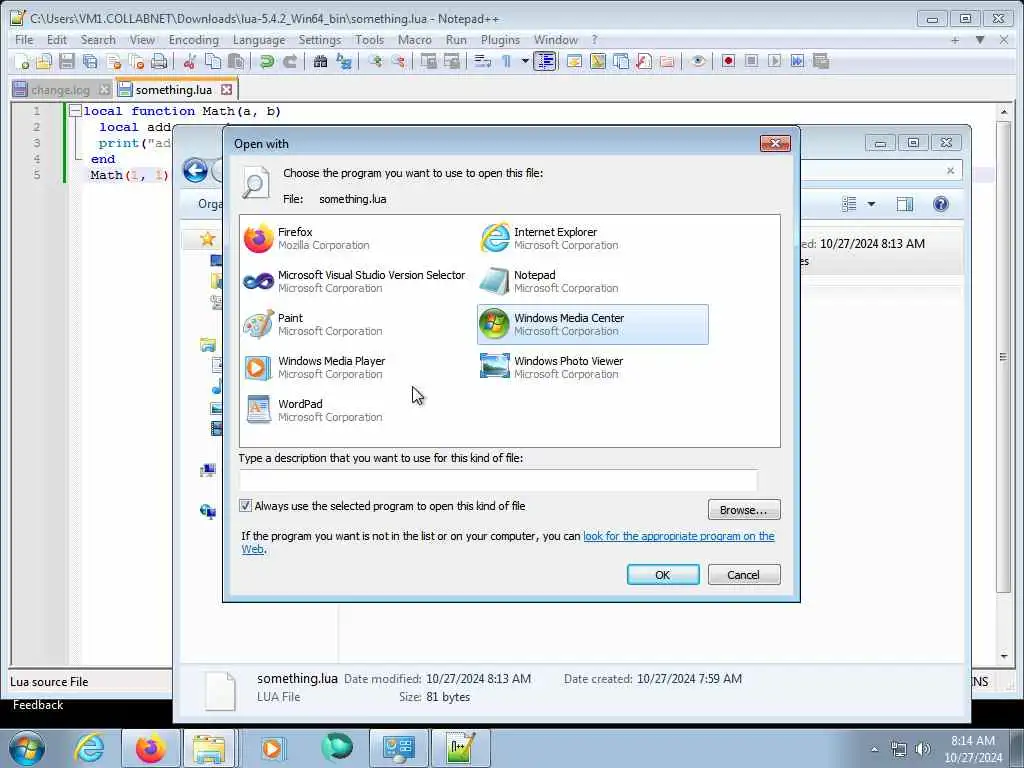Open the Plugins menu
Screen dimensions: 1024x768
500,40
